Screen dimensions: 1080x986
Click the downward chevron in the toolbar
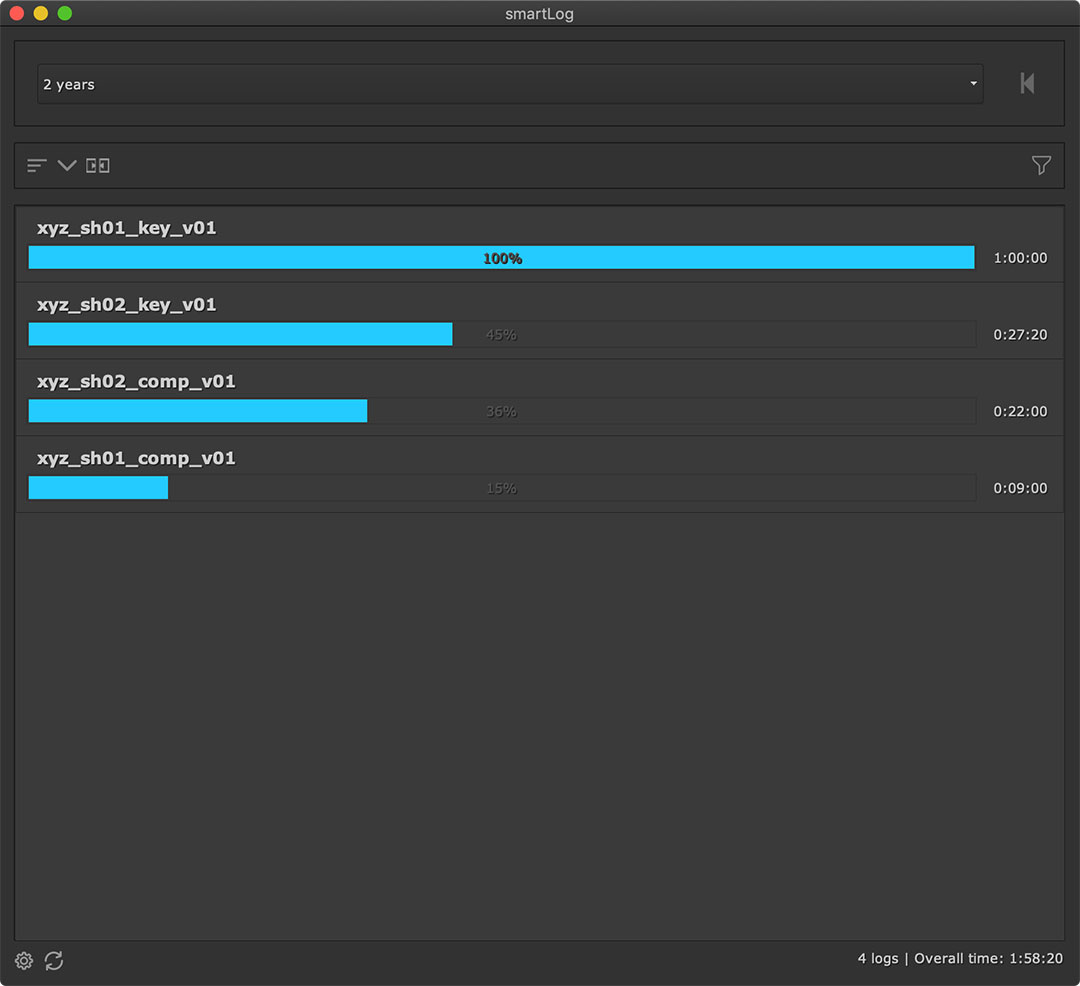pyautogui.click(x=67, y=166)
